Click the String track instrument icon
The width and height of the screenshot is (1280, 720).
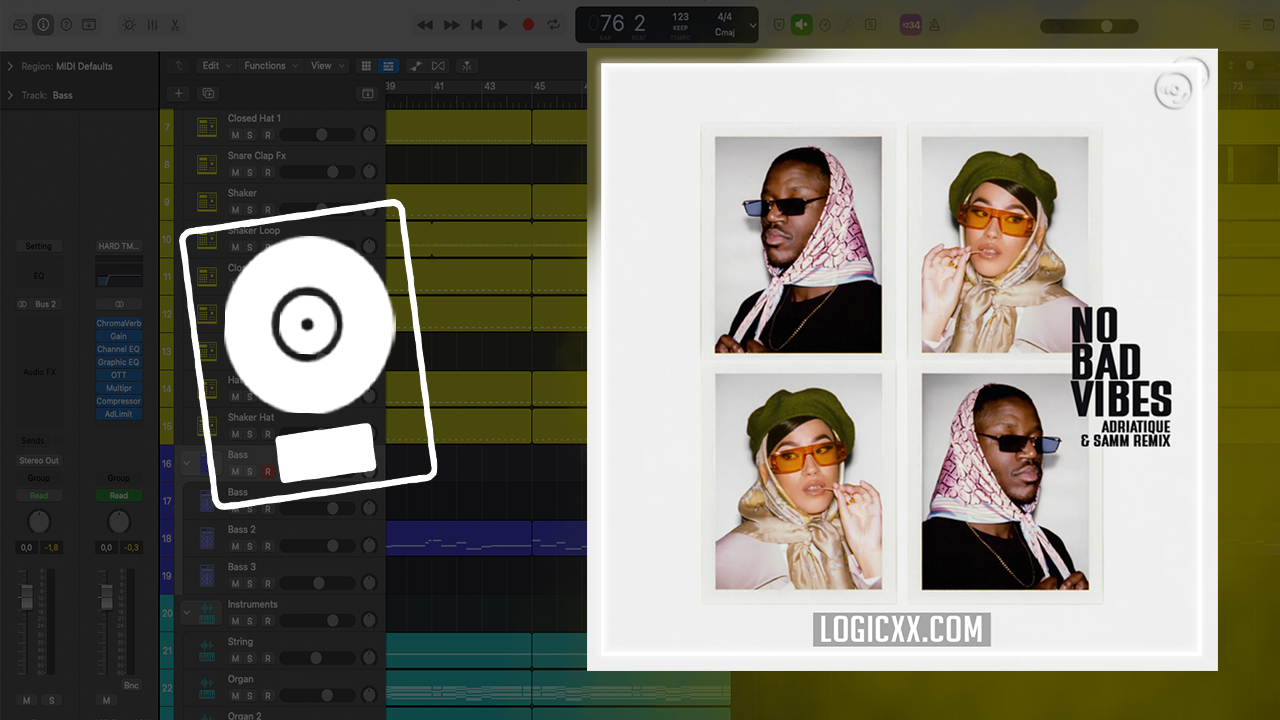coord(207,650)
